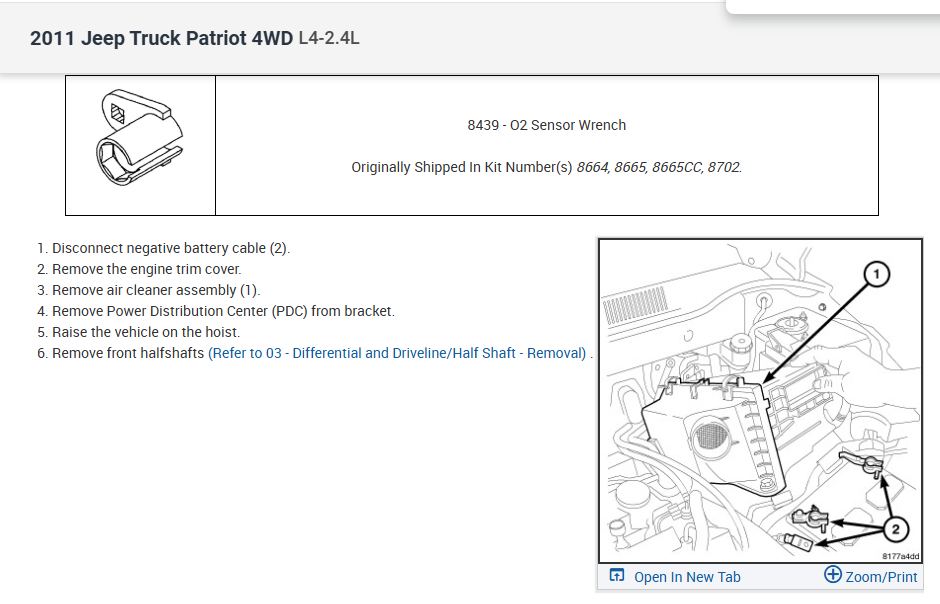Viewport: 940px width, 604px height.
Task: Click the "Open In New Tab" text label
Action: (x=687, y=577)
